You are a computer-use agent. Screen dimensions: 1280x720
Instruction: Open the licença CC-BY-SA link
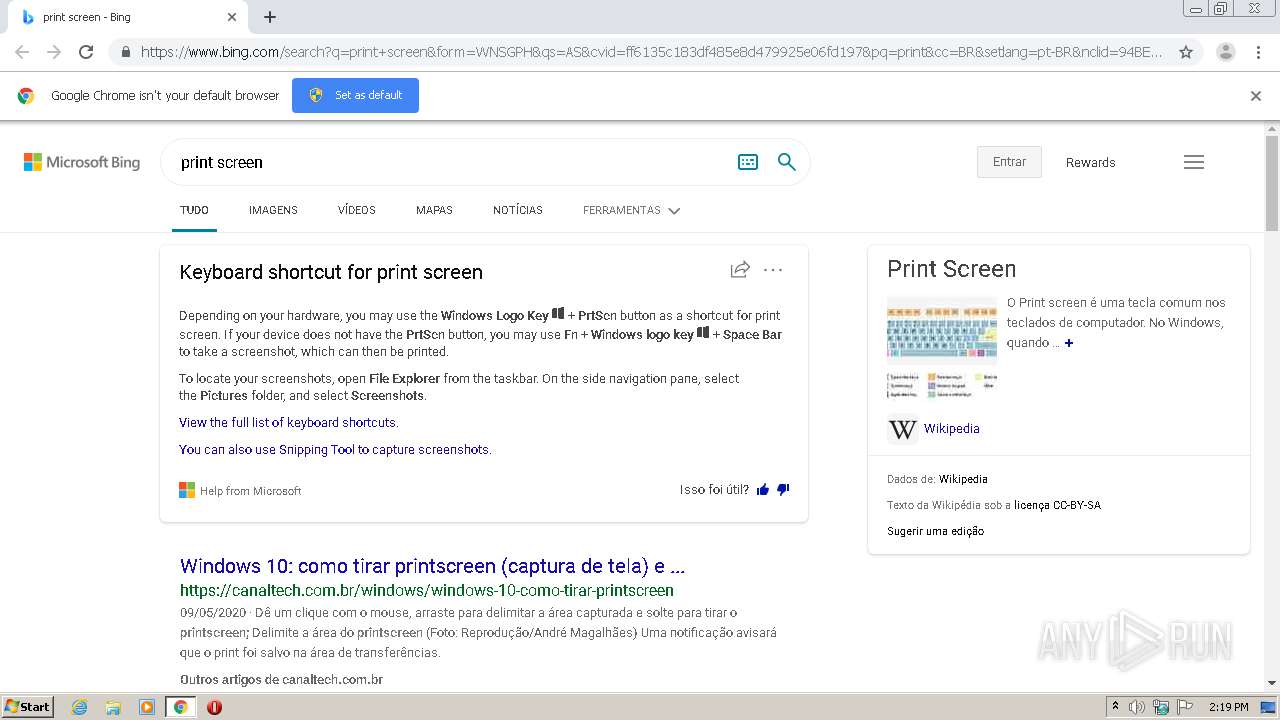click(x=1057, y=505)
